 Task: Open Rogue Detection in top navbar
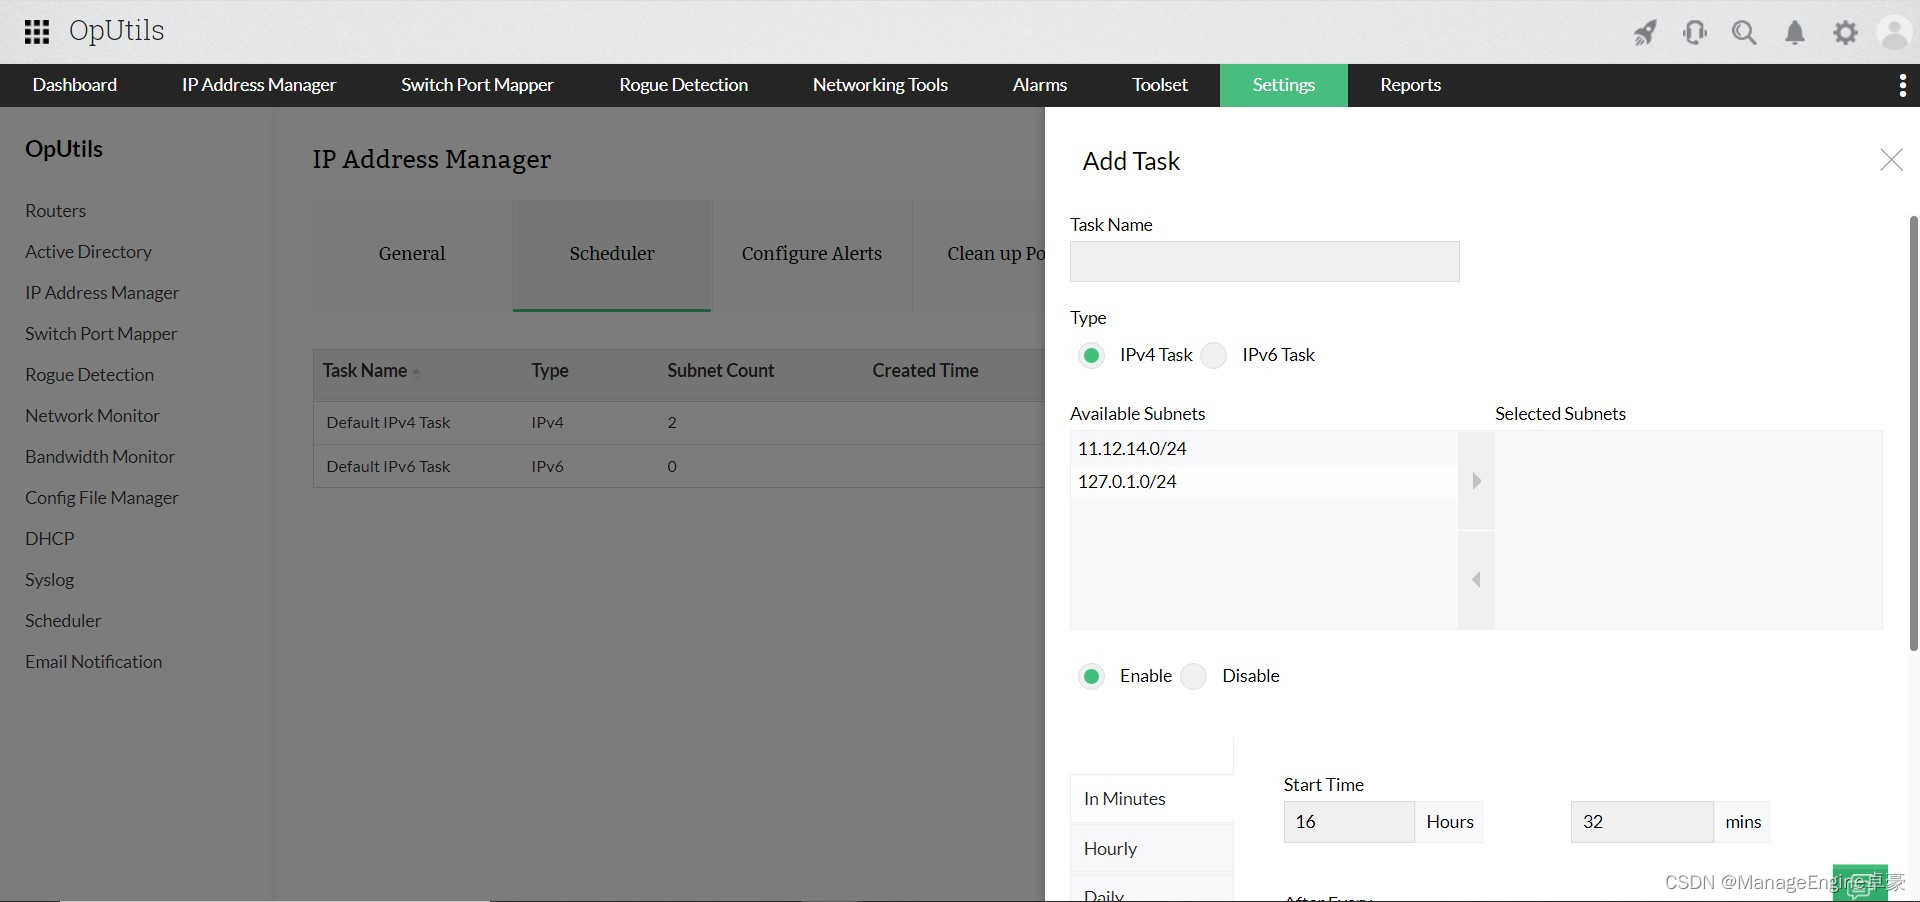coord(683,85)
